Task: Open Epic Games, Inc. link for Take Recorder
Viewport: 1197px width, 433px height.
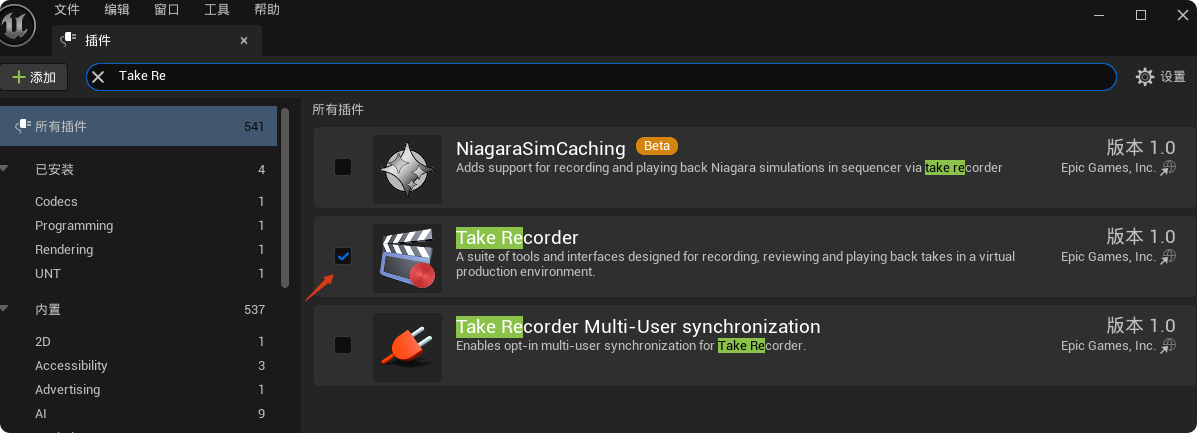Action: click(x=1108, y=257)
